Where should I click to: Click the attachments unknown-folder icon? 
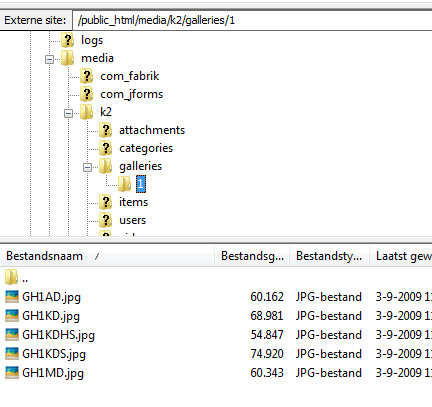click(106, 130)
